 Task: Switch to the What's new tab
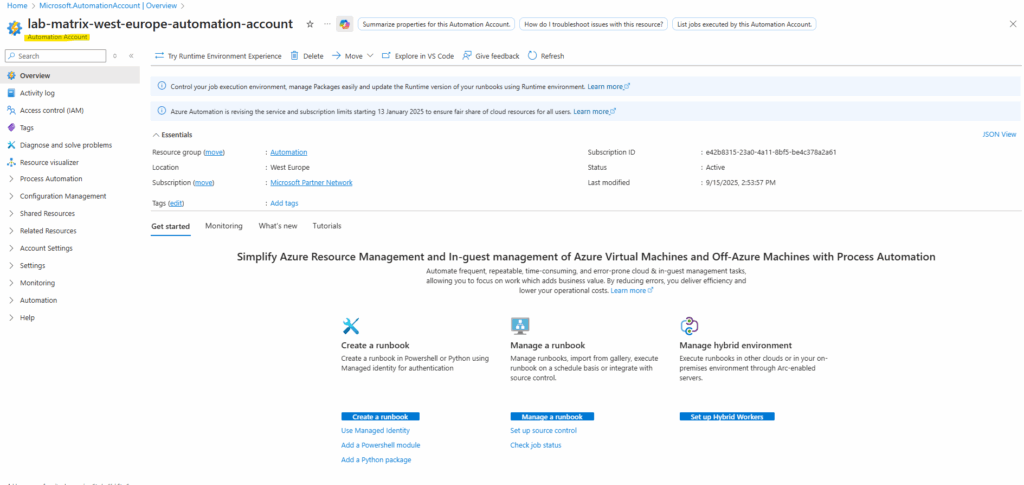[278, 226]
